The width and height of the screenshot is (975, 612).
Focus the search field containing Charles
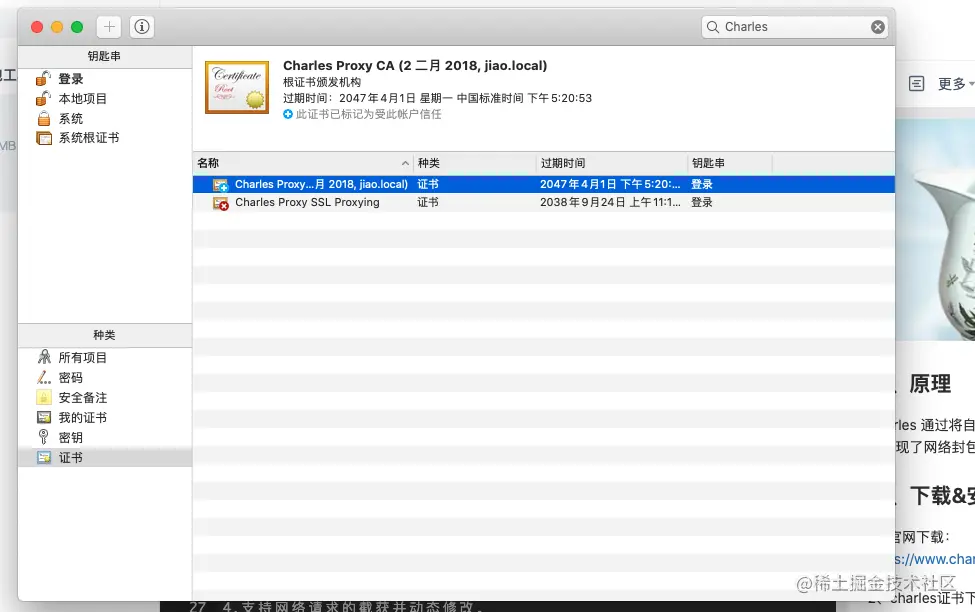(794, 27)
